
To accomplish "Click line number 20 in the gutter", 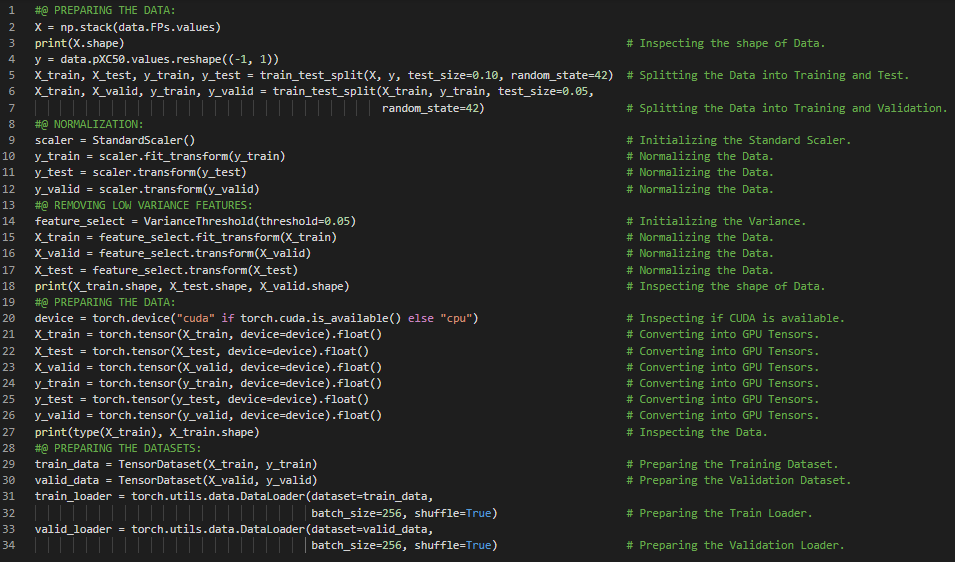I will click(x=10, y=318).
